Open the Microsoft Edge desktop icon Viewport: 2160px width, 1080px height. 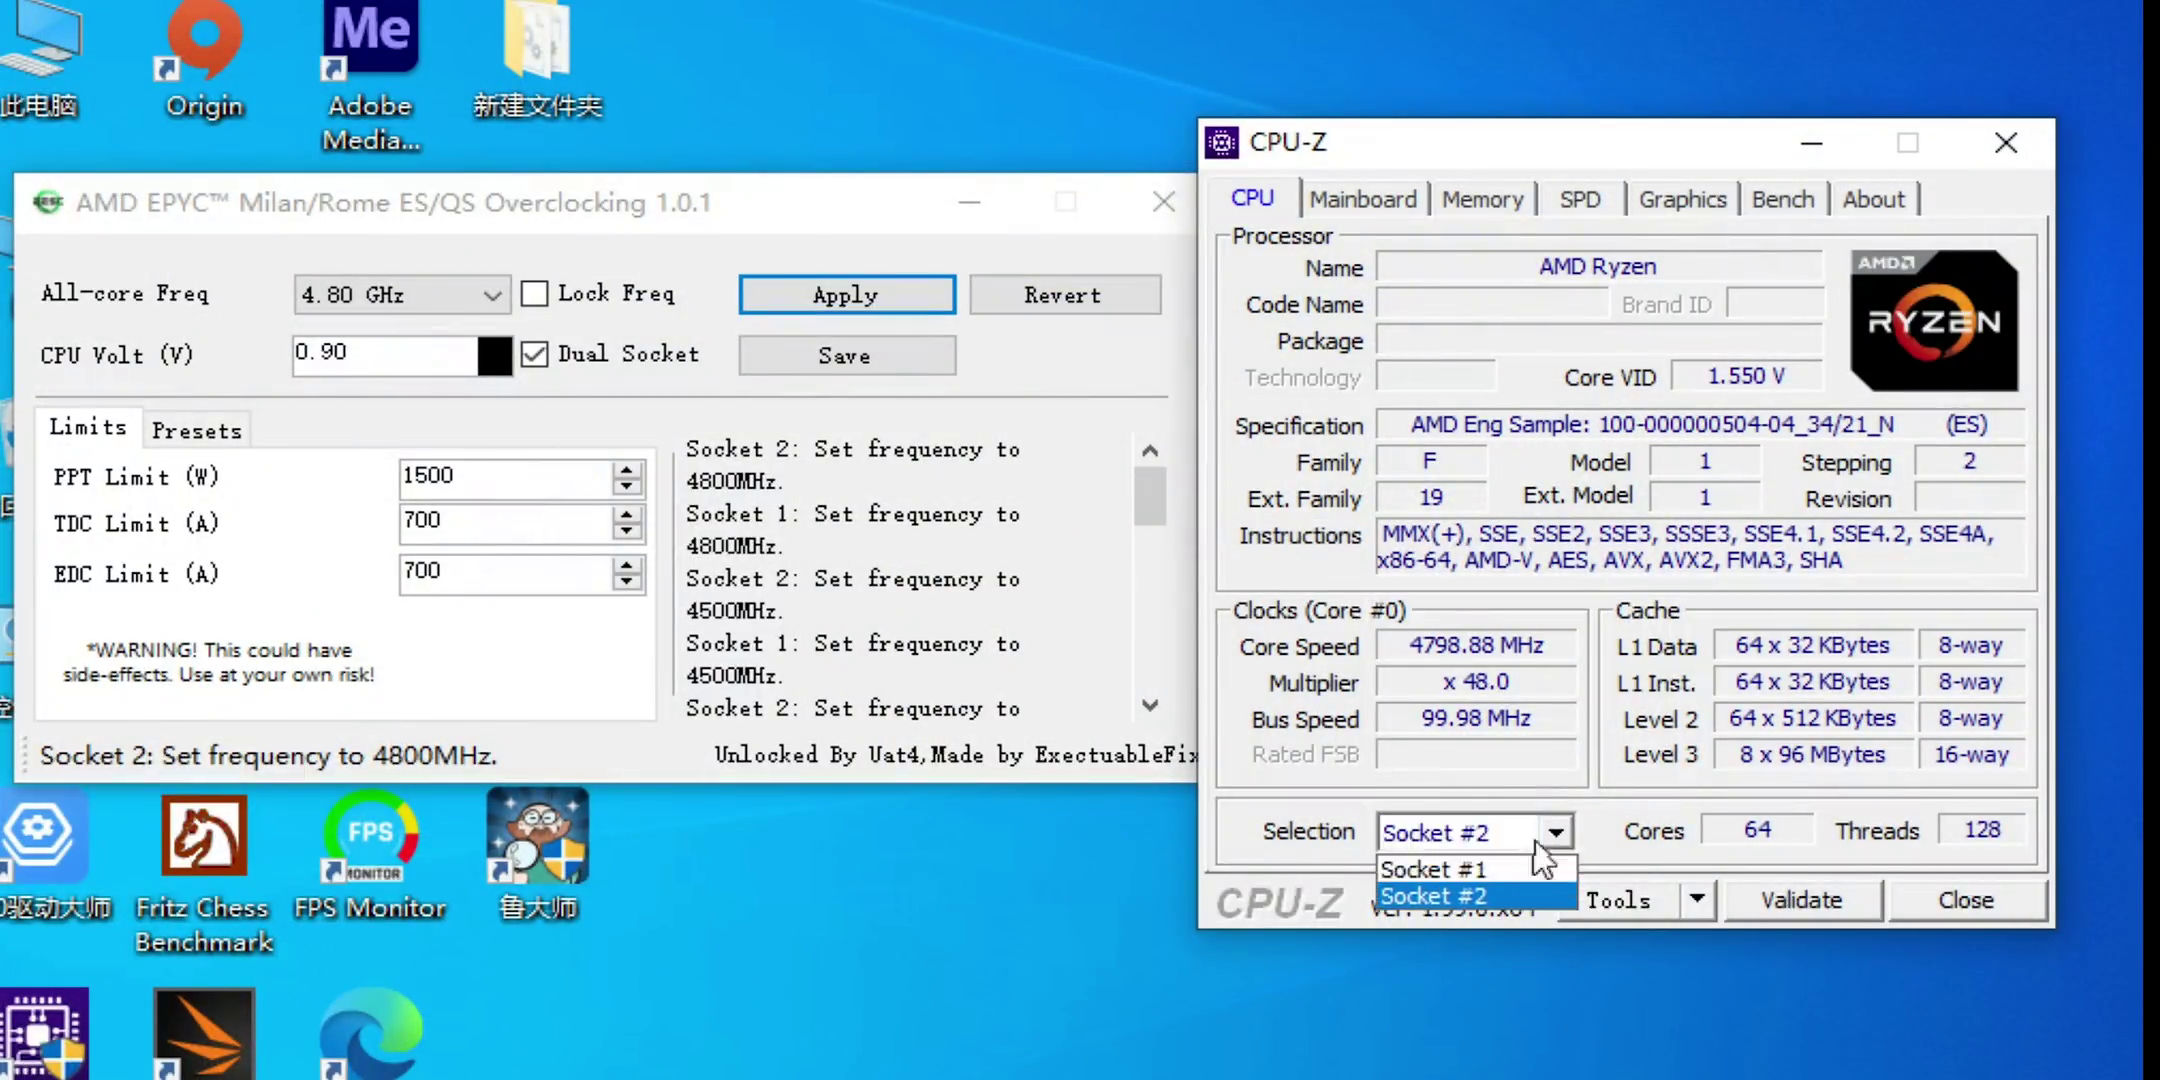[370, 1035]
